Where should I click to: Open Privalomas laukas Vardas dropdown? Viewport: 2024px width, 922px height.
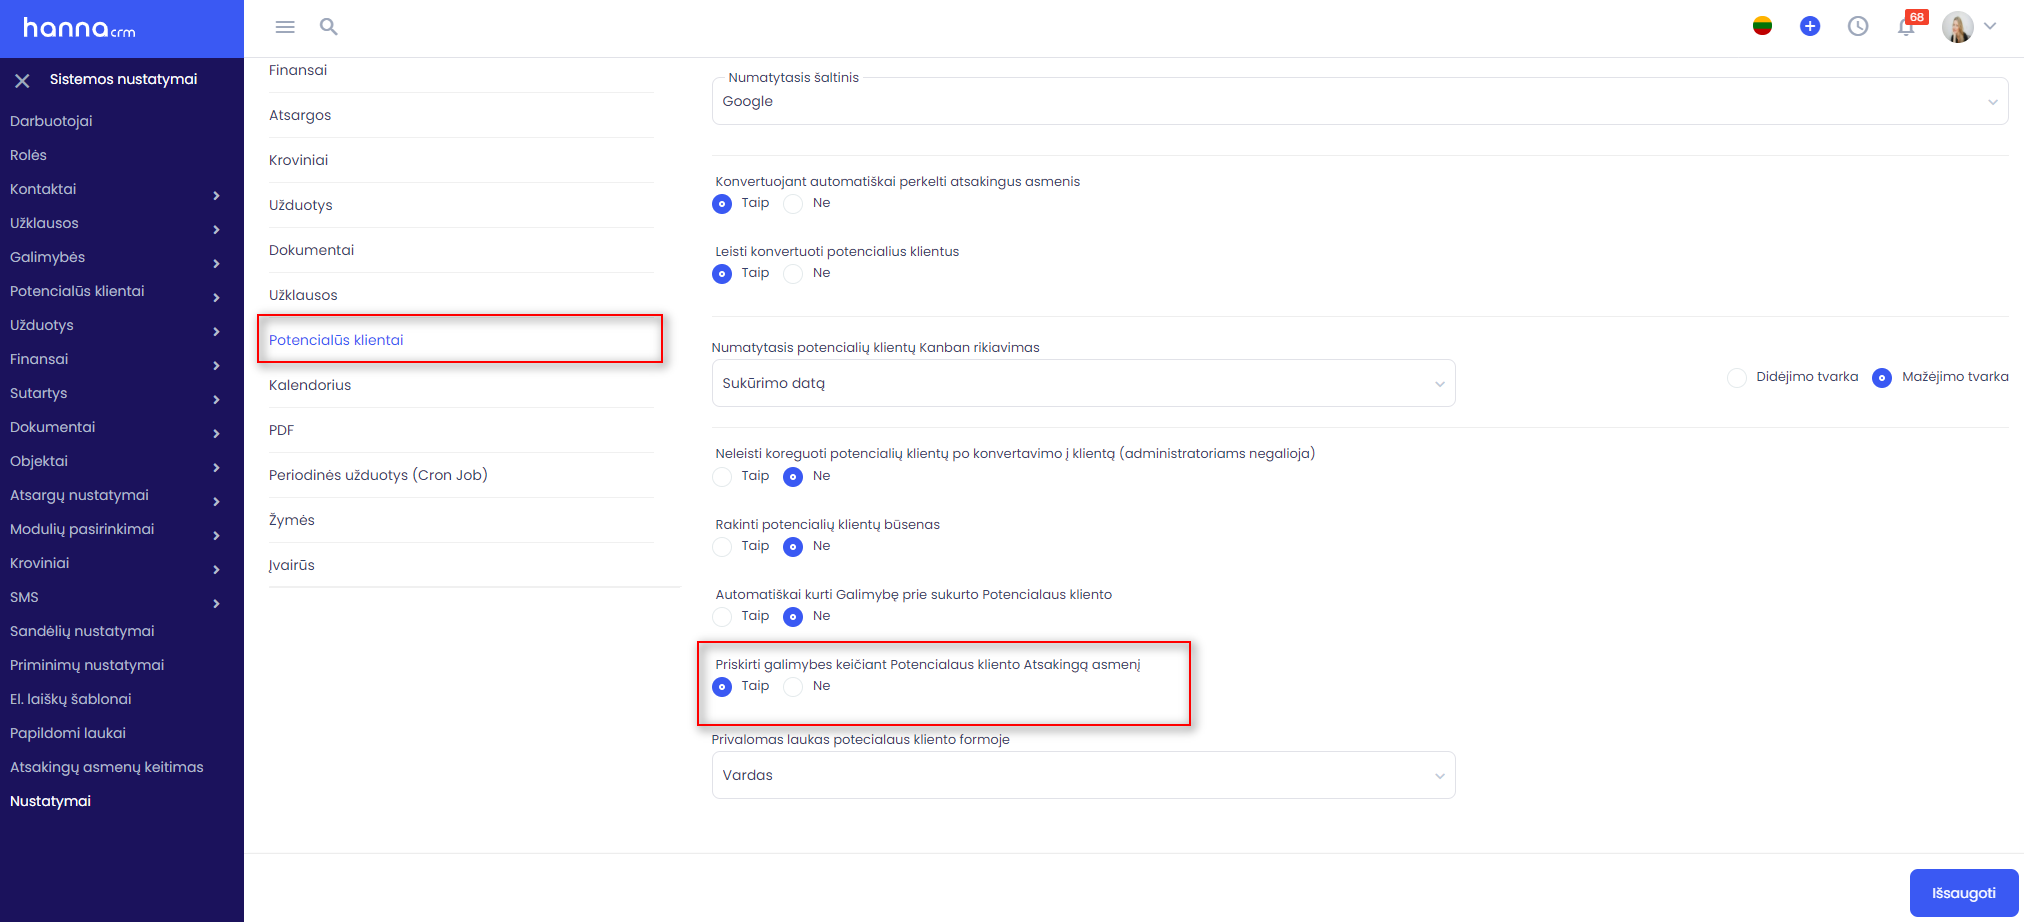pos(1083,775)
